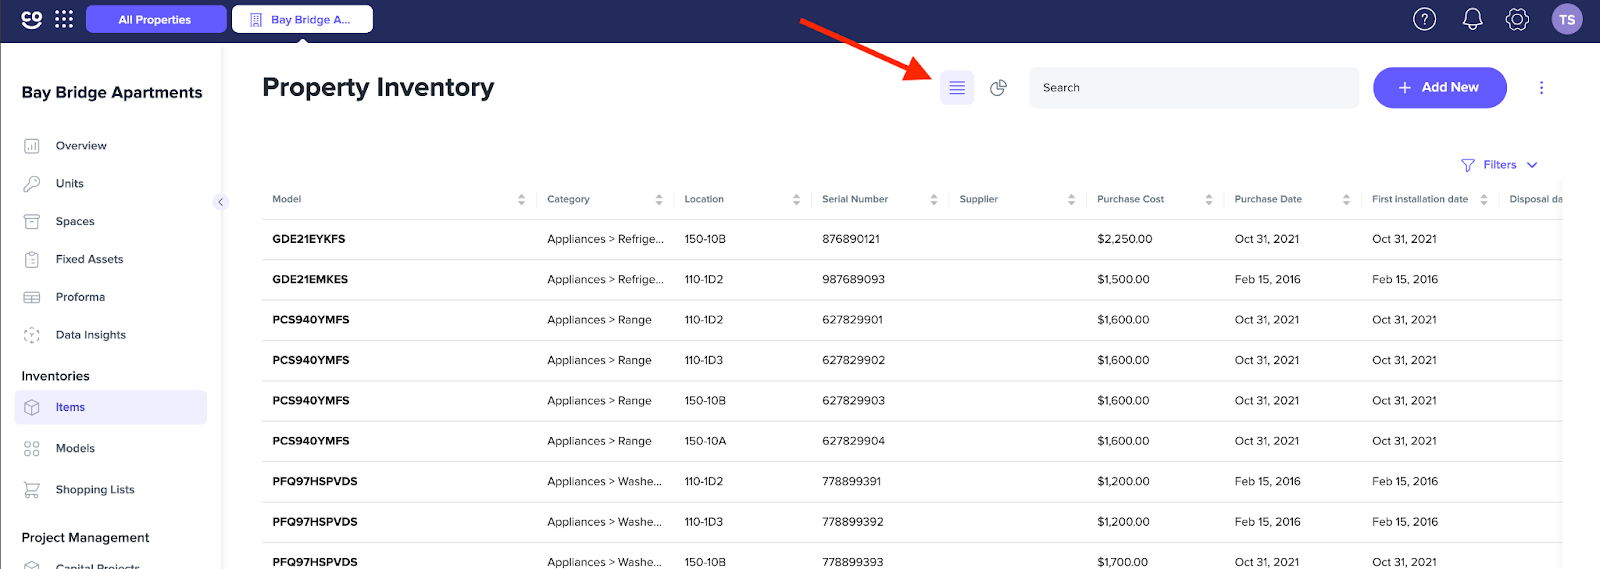Expand Filters dropdown chevron

(1532, 165)
